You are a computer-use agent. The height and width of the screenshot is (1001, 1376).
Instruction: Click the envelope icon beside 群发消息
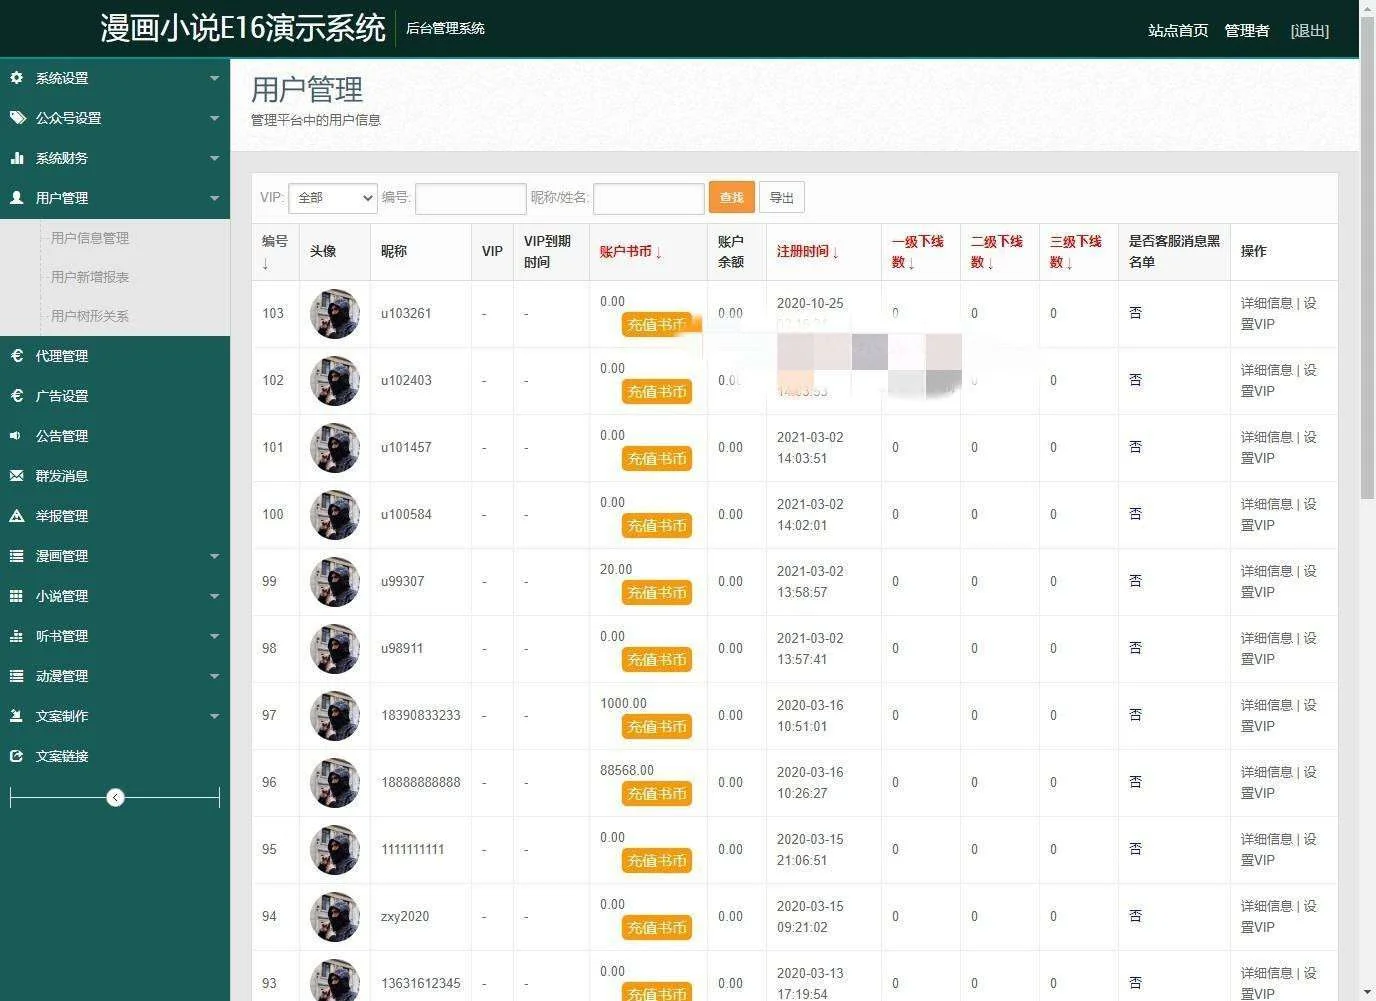16,475
